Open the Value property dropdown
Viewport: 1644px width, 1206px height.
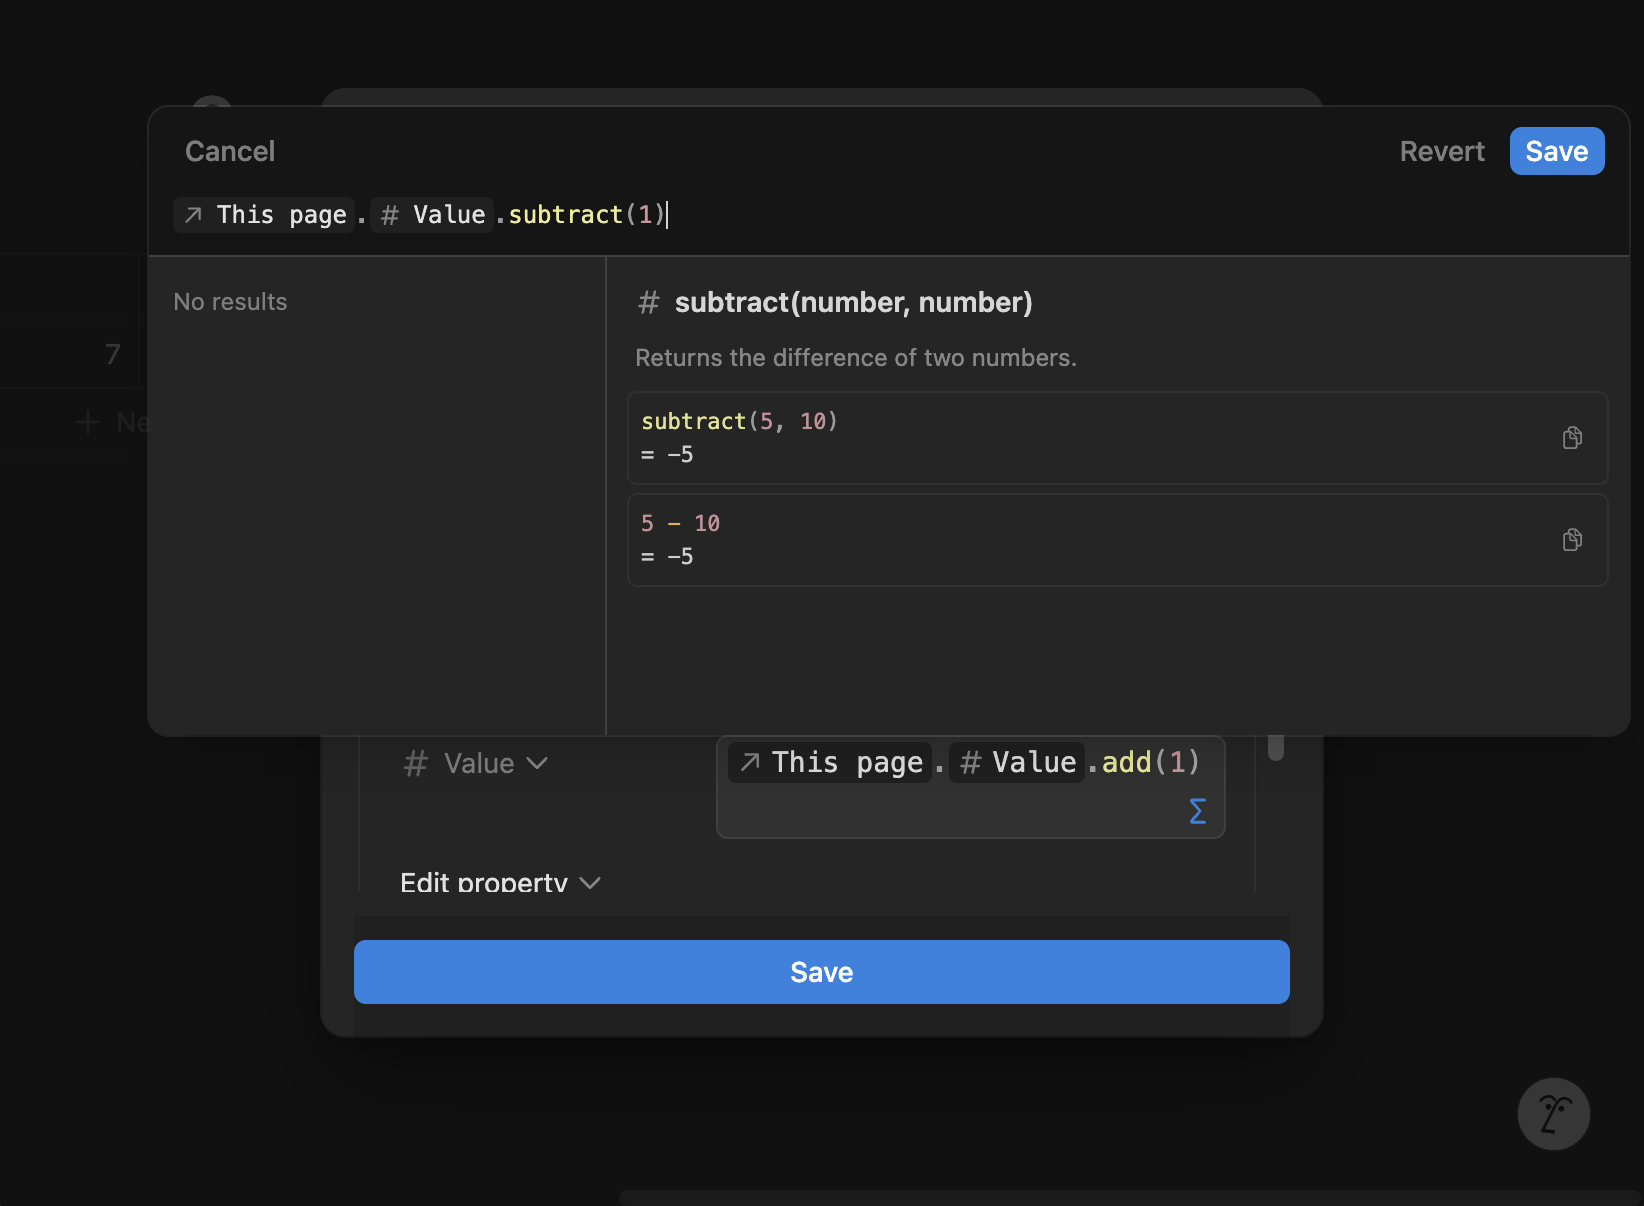coord(539,763)
